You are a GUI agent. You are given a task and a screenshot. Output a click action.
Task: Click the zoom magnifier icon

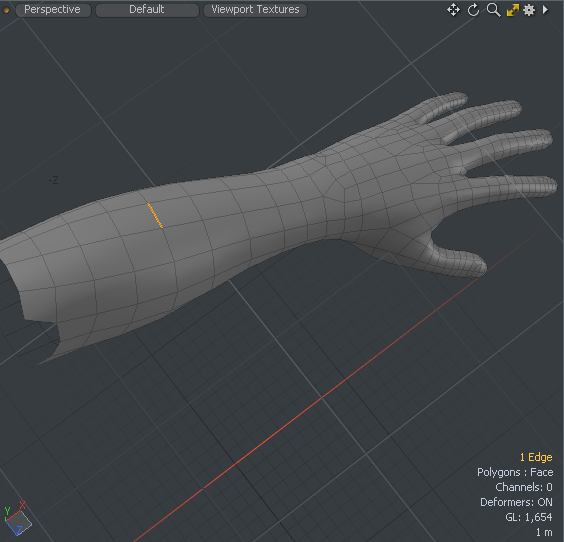pyautogui.click(x=493, y=10)
